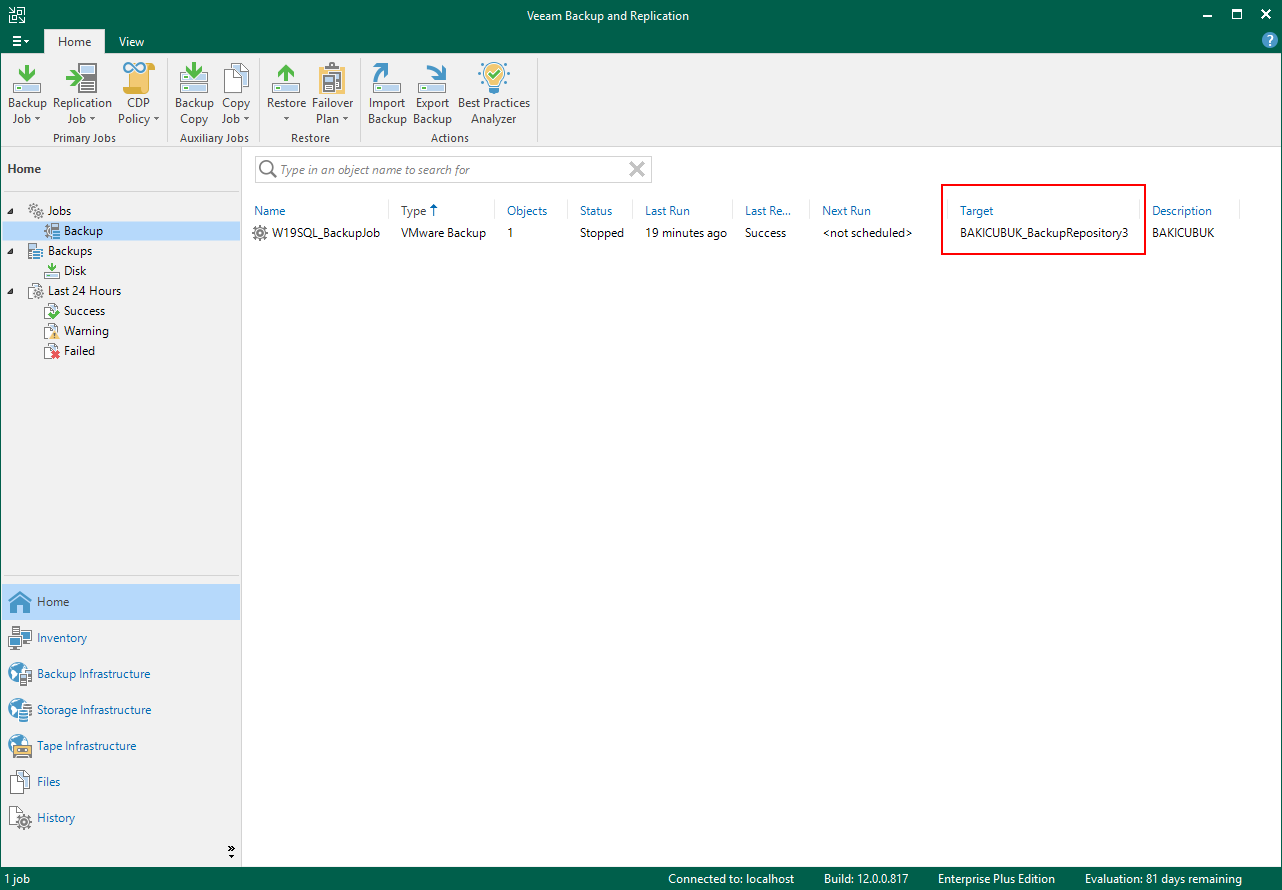
Task: Click the Backup Copy ribbon button
Action: (194, 94)
